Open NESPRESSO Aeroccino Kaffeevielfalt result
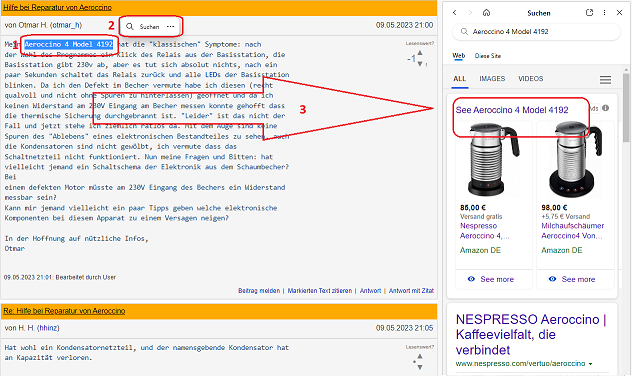The width and height of the screenshot is (632, 376). point(531,334)
